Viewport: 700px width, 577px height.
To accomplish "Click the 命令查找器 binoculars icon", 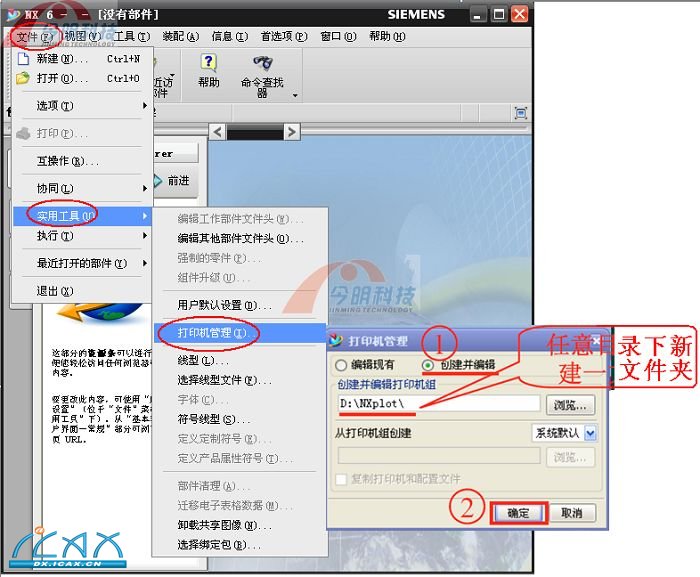I will point(262,63).
